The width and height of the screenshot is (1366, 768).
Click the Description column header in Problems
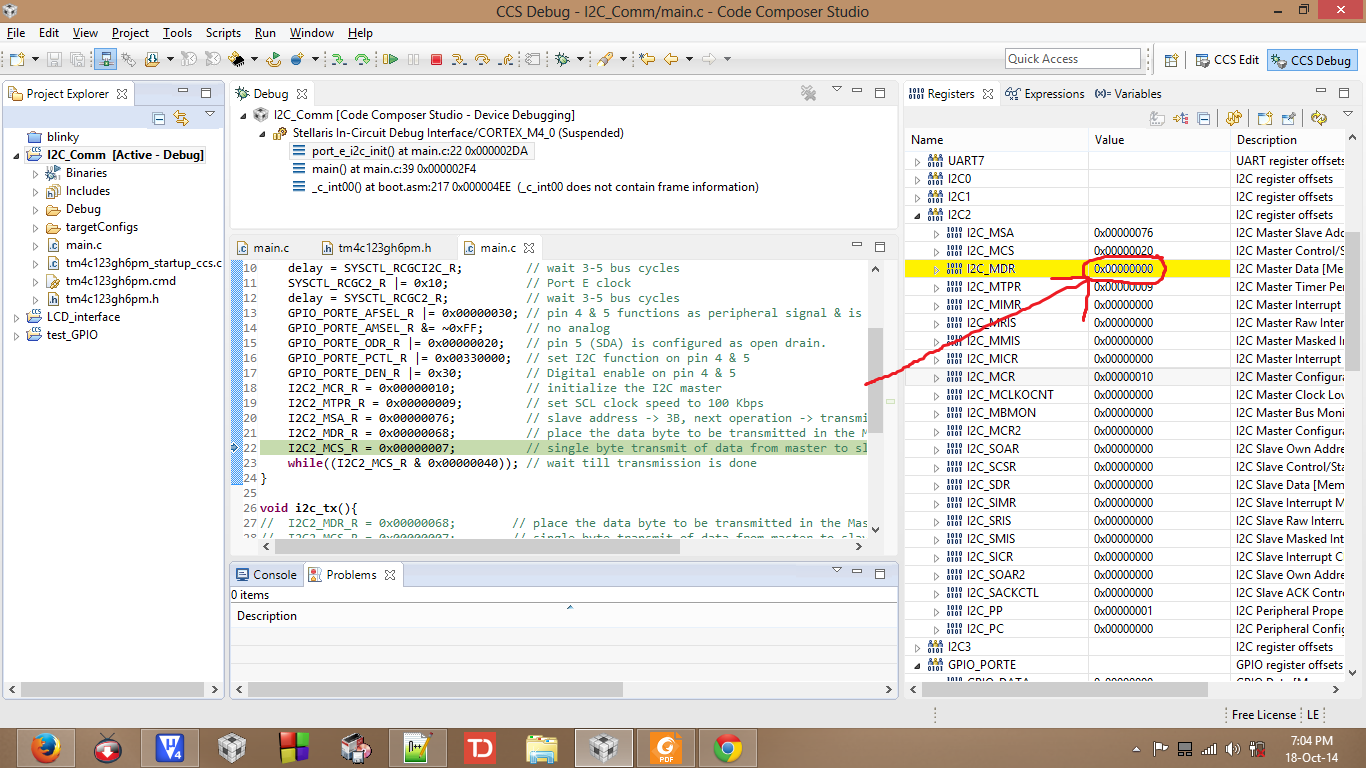[x=267, y=616]
